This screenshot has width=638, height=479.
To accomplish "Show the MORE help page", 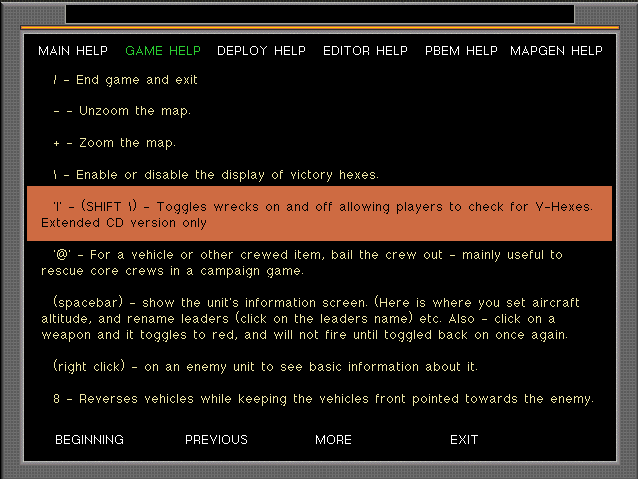I will click(333, 440).
